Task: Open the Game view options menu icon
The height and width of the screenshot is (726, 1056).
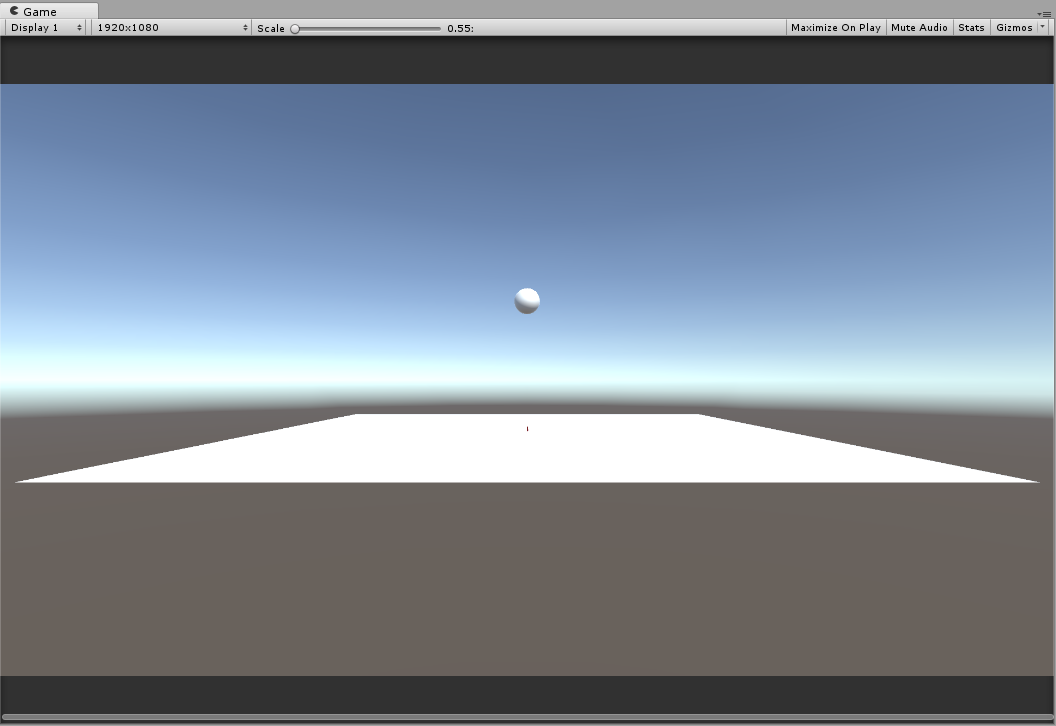Action: pyautogui.click(x=1049, y=14)
